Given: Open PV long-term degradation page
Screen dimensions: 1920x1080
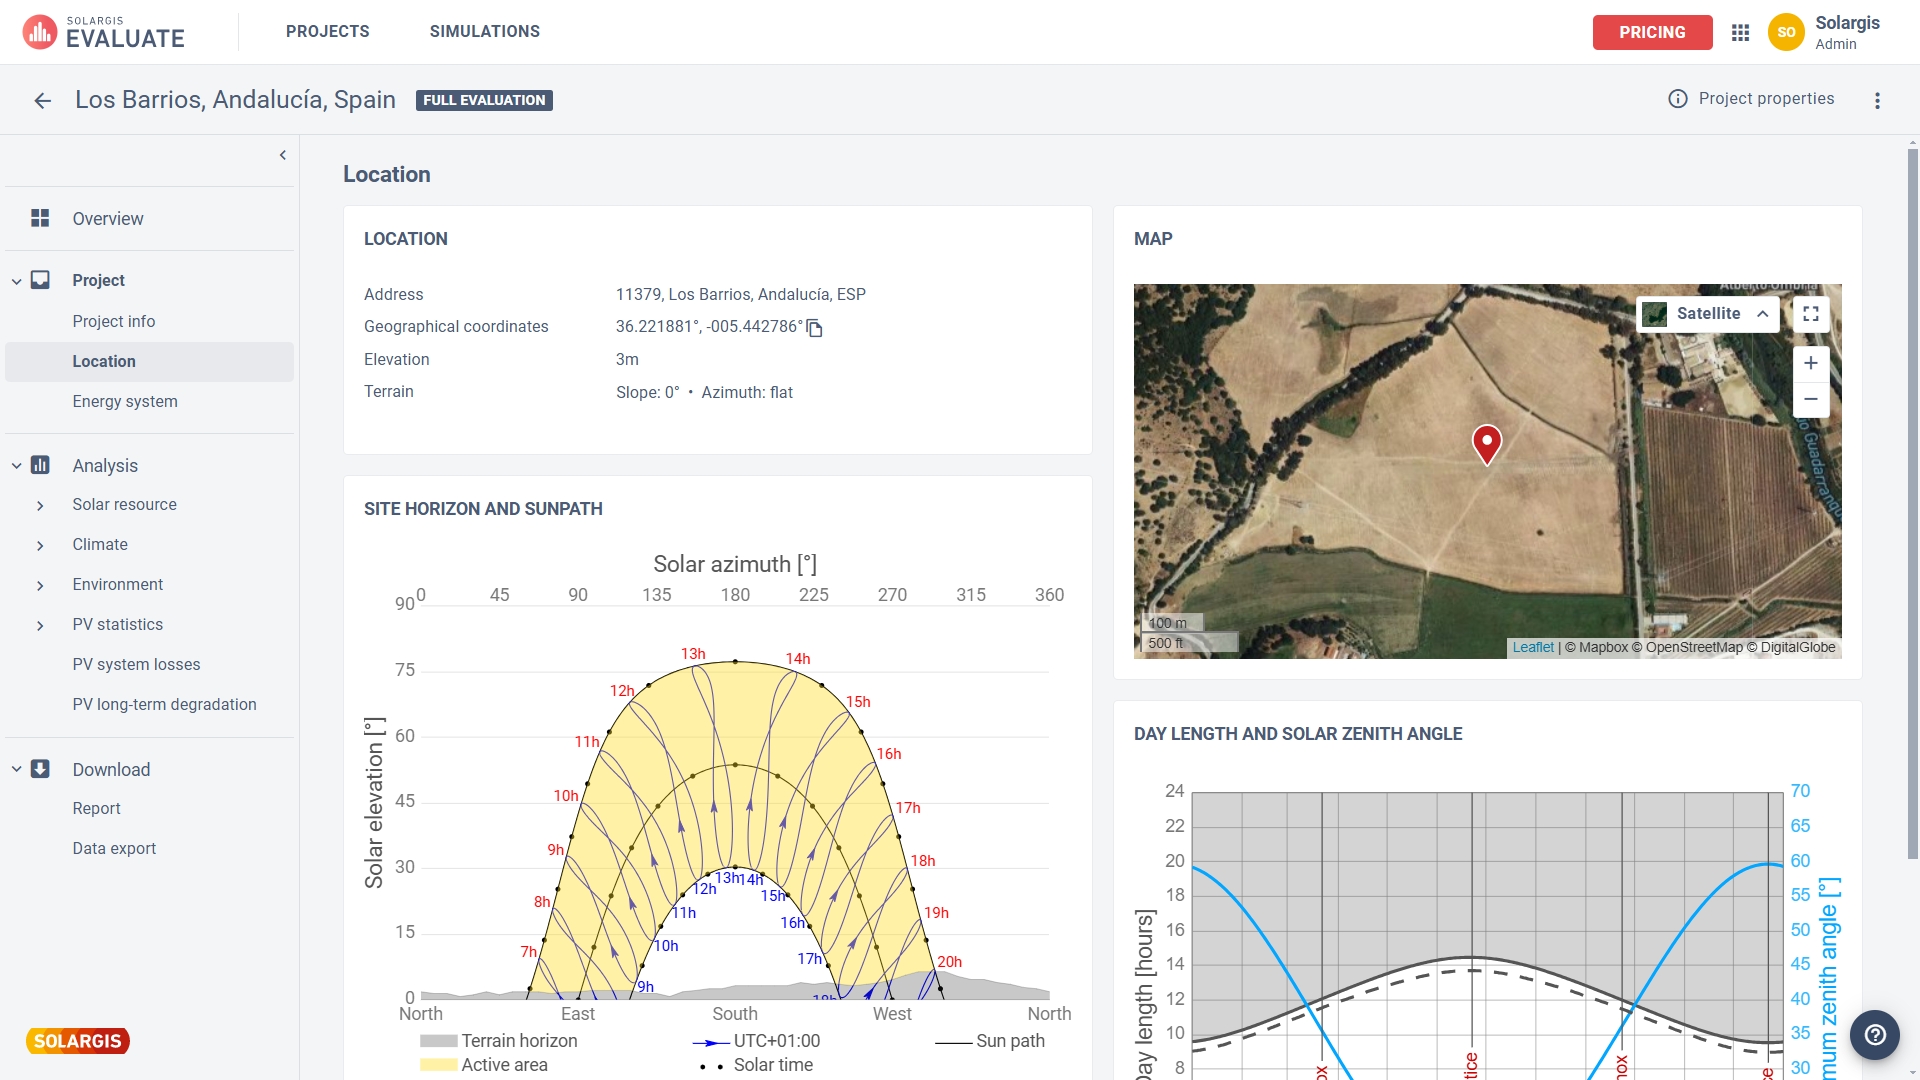Looking at the screenshot, I should [164, 705].
